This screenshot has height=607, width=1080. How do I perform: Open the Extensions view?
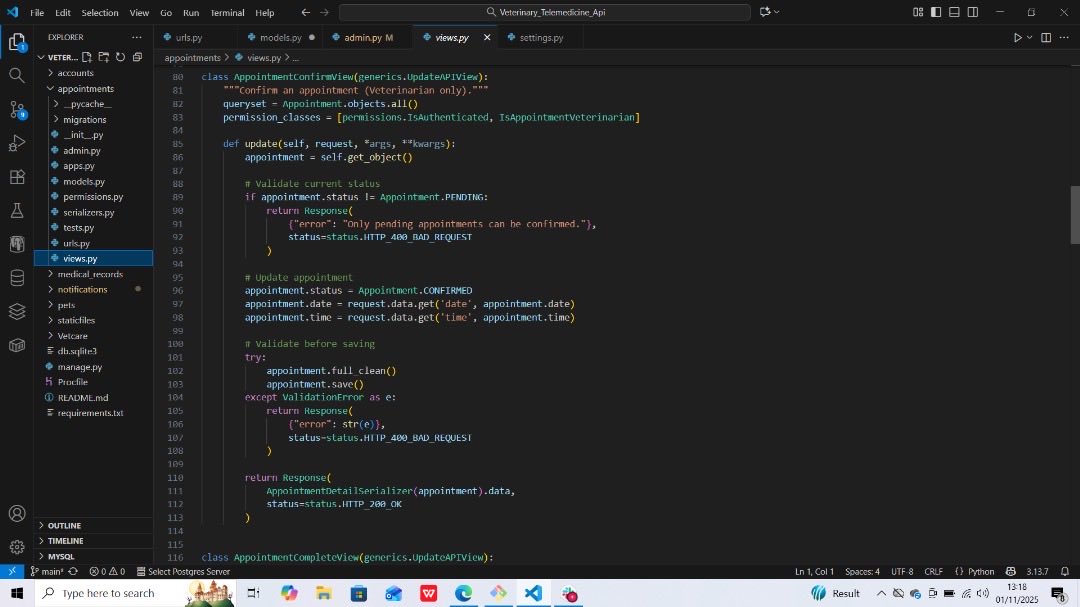tap(17, 177)
